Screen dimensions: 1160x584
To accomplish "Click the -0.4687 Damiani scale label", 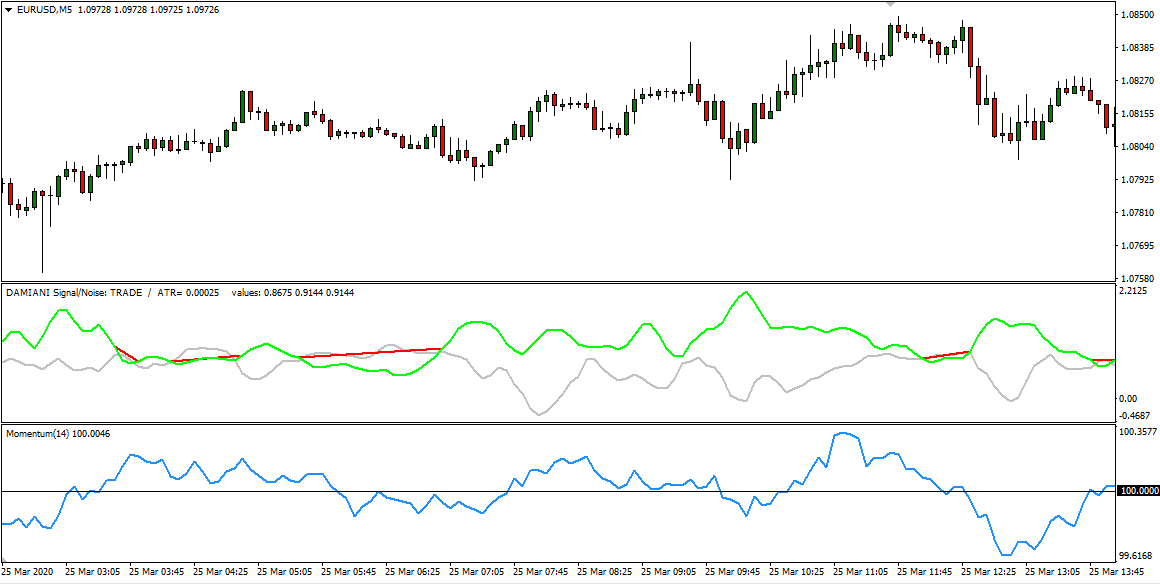I will (x=1137, y=415).
